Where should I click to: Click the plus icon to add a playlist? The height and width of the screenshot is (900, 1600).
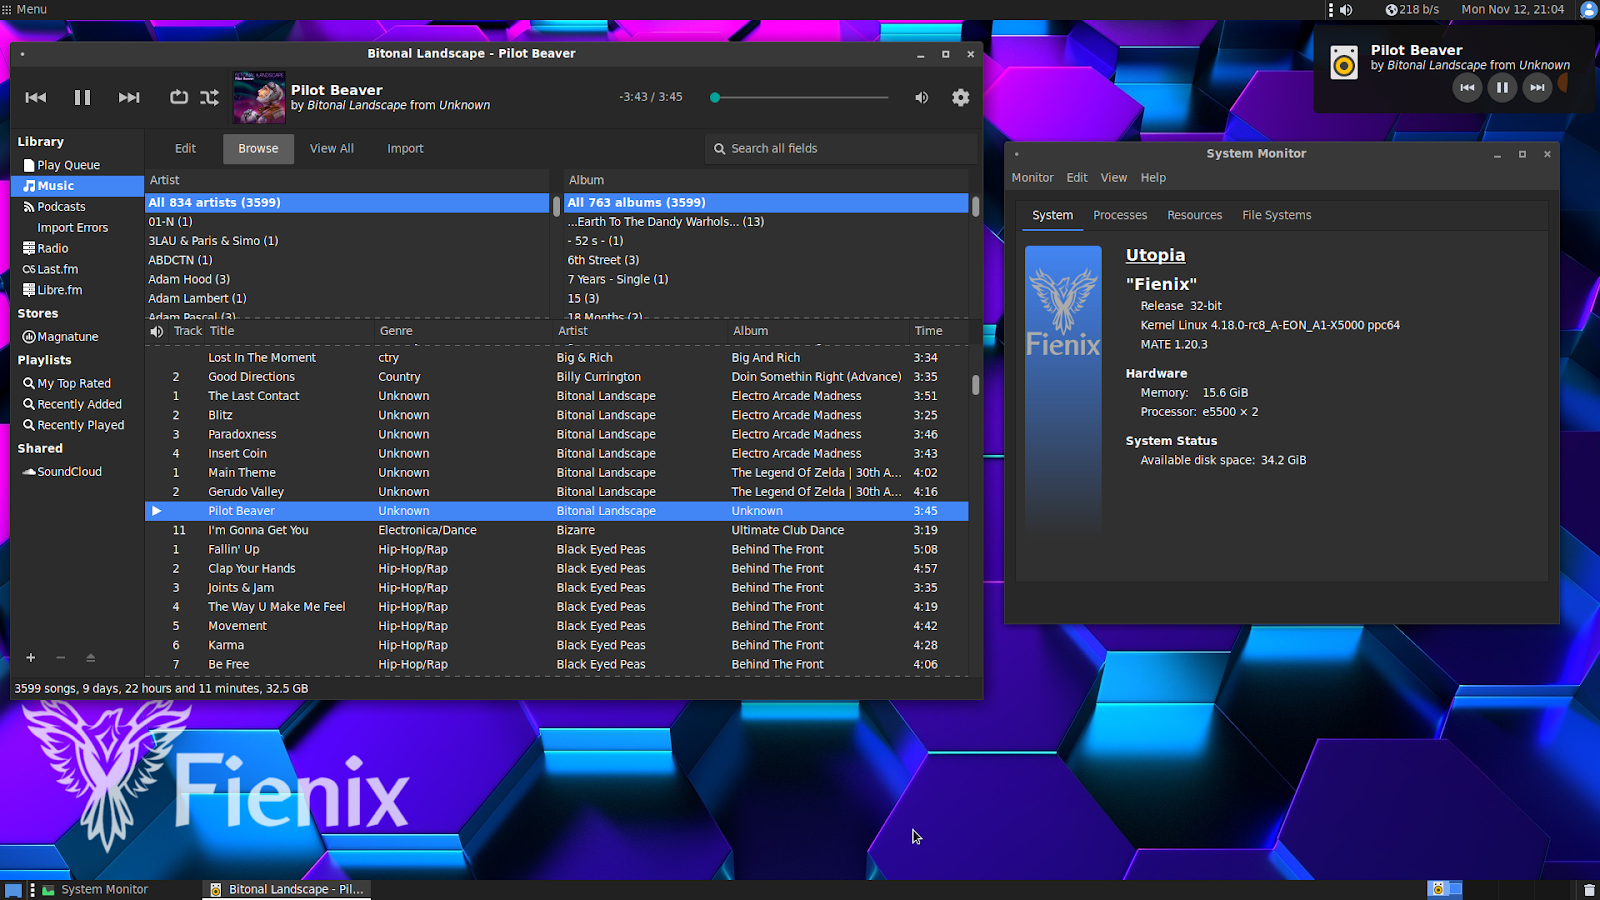(x=30, y=657)
